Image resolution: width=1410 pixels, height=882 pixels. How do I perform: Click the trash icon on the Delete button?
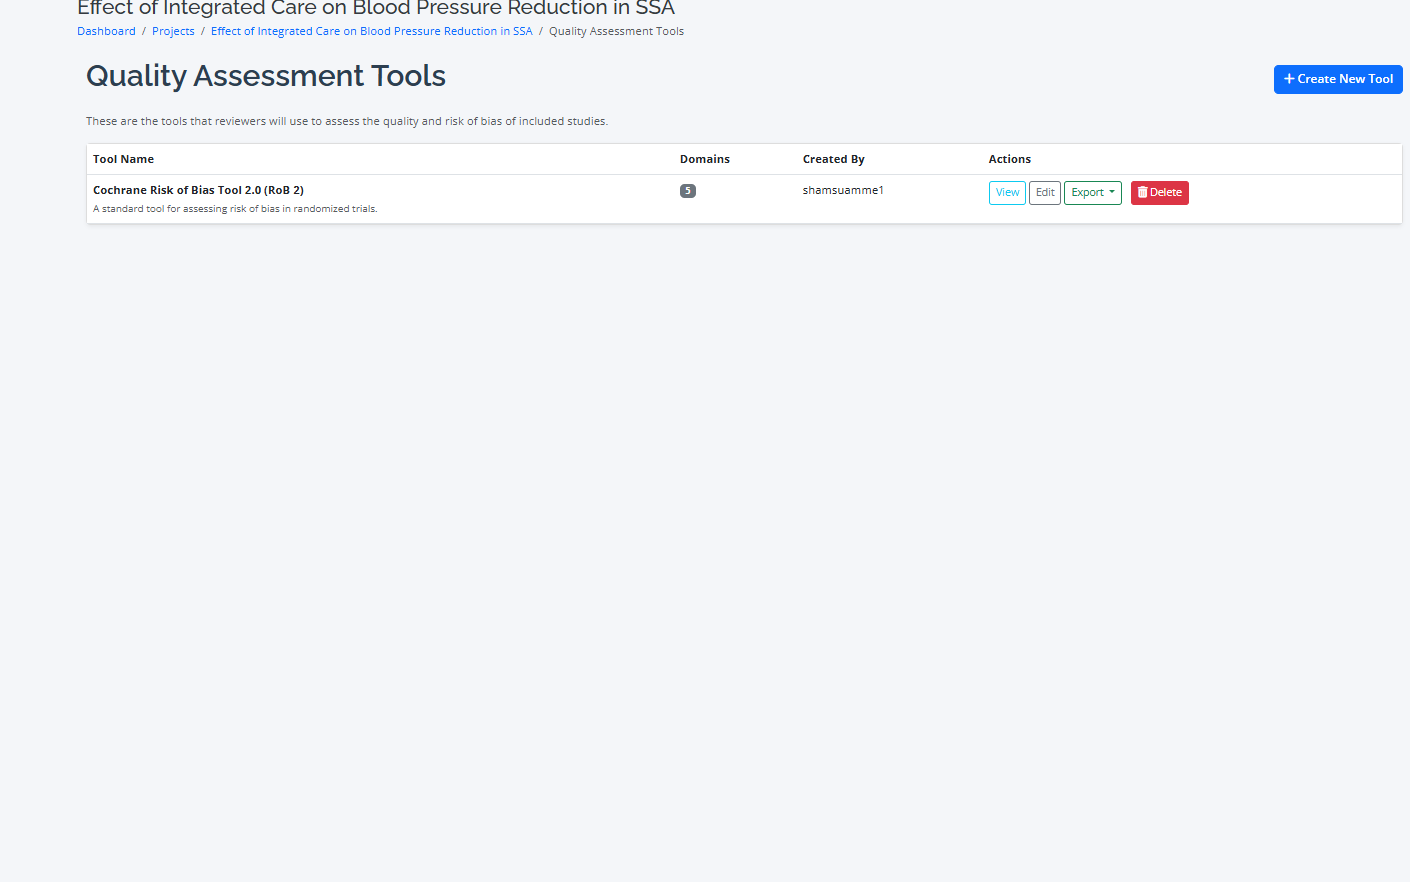[x=1142, y=192]
